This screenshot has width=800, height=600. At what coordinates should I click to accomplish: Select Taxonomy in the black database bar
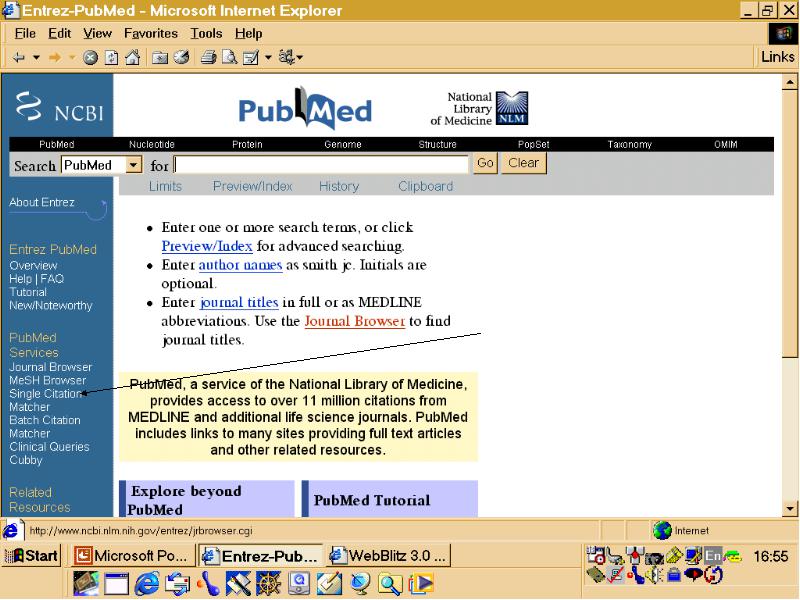point(630,144)
